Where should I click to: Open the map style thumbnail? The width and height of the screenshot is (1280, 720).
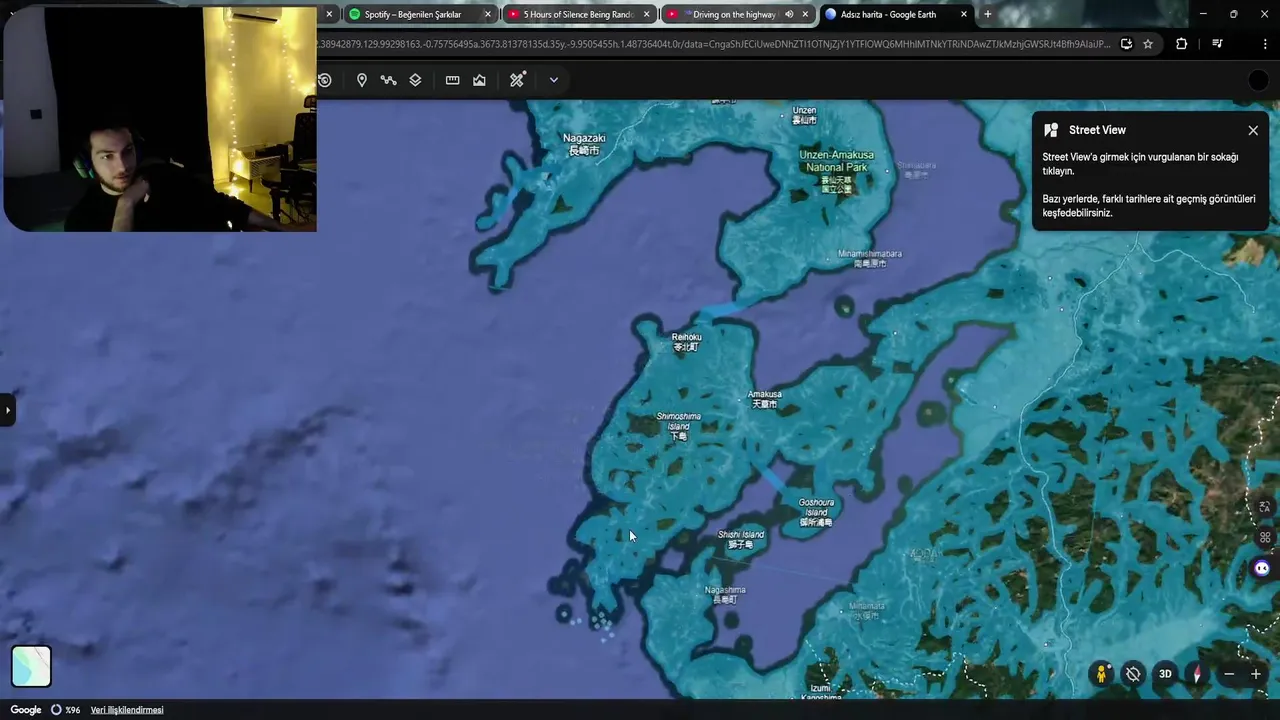coord(31,666)
